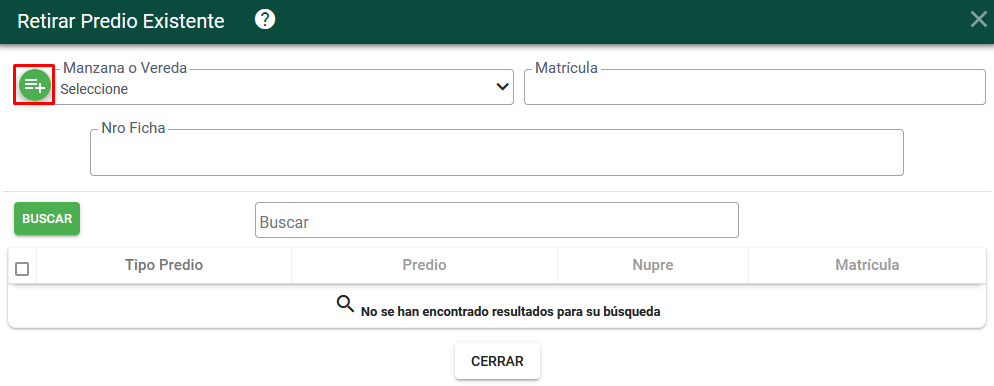Sort by the Nupre column header
994x386 pixels.
(x=653, y=265)
